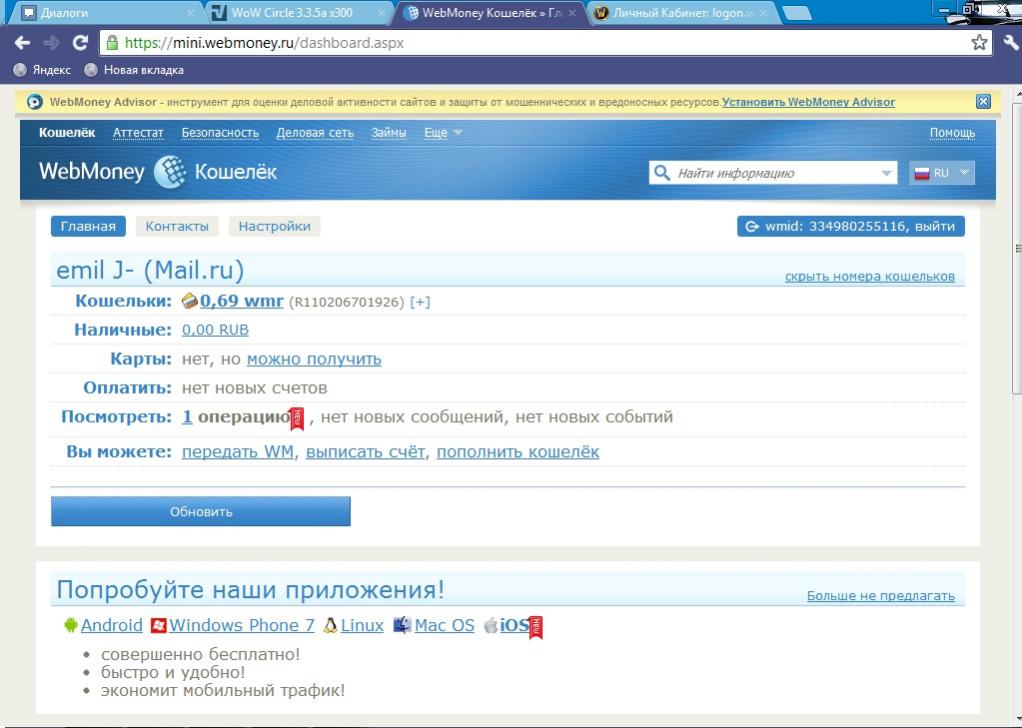The width and height of the screenshot is (1022, 728).
Task: Expand the RU language dropdown
Action: click(x=964, y=173)
